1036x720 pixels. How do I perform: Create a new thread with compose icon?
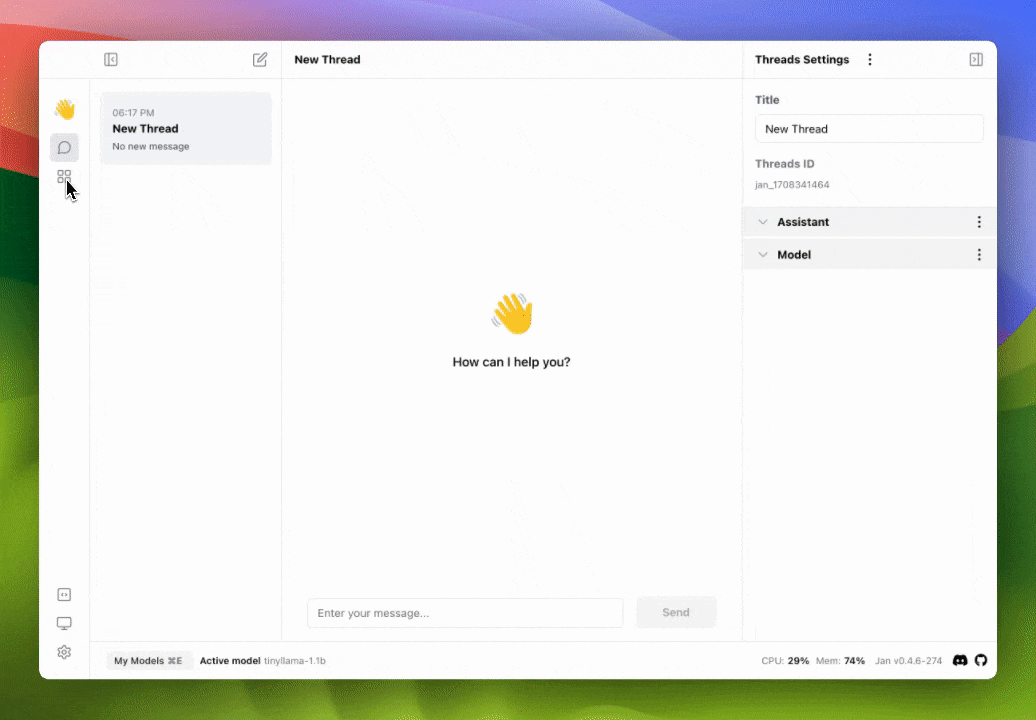pos(260,60)
